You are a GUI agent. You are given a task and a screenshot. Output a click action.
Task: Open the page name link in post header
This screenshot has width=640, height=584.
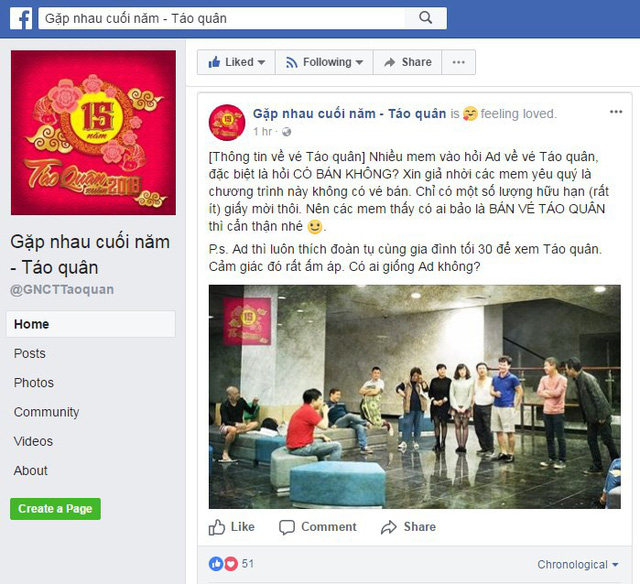tap(349, 114)
